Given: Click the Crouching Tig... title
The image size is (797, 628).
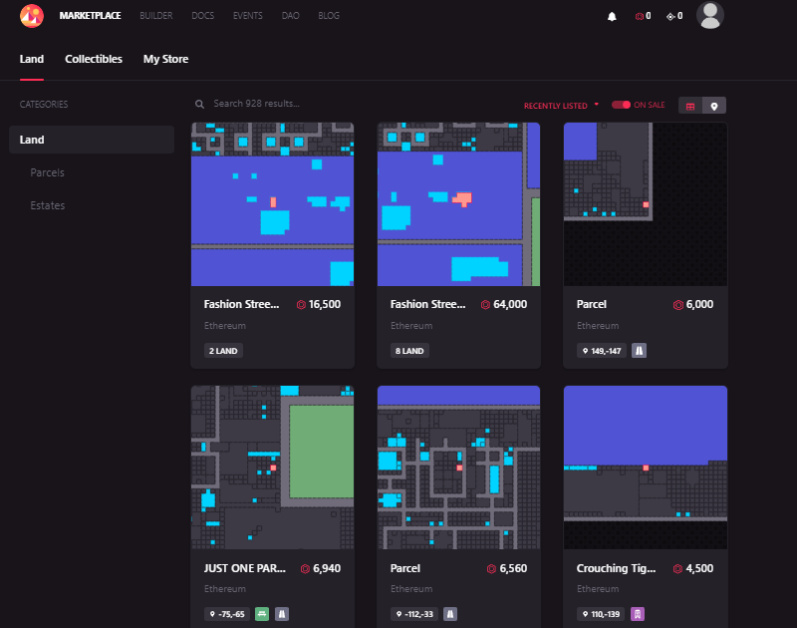Looking at the screenshot, I should (616, 569).
